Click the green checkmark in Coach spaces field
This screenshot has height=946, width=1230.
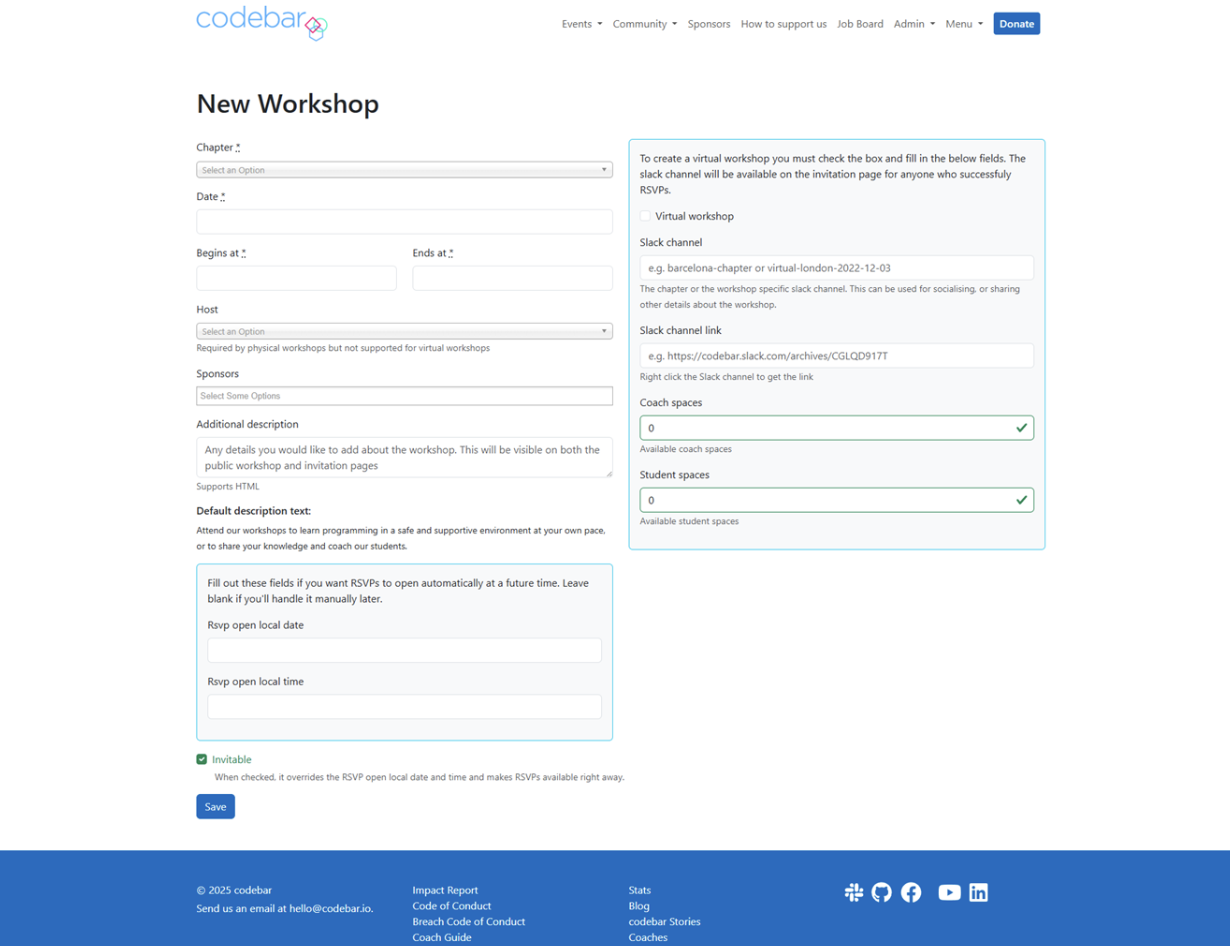pyautogui.click(x=1021, y=427)
